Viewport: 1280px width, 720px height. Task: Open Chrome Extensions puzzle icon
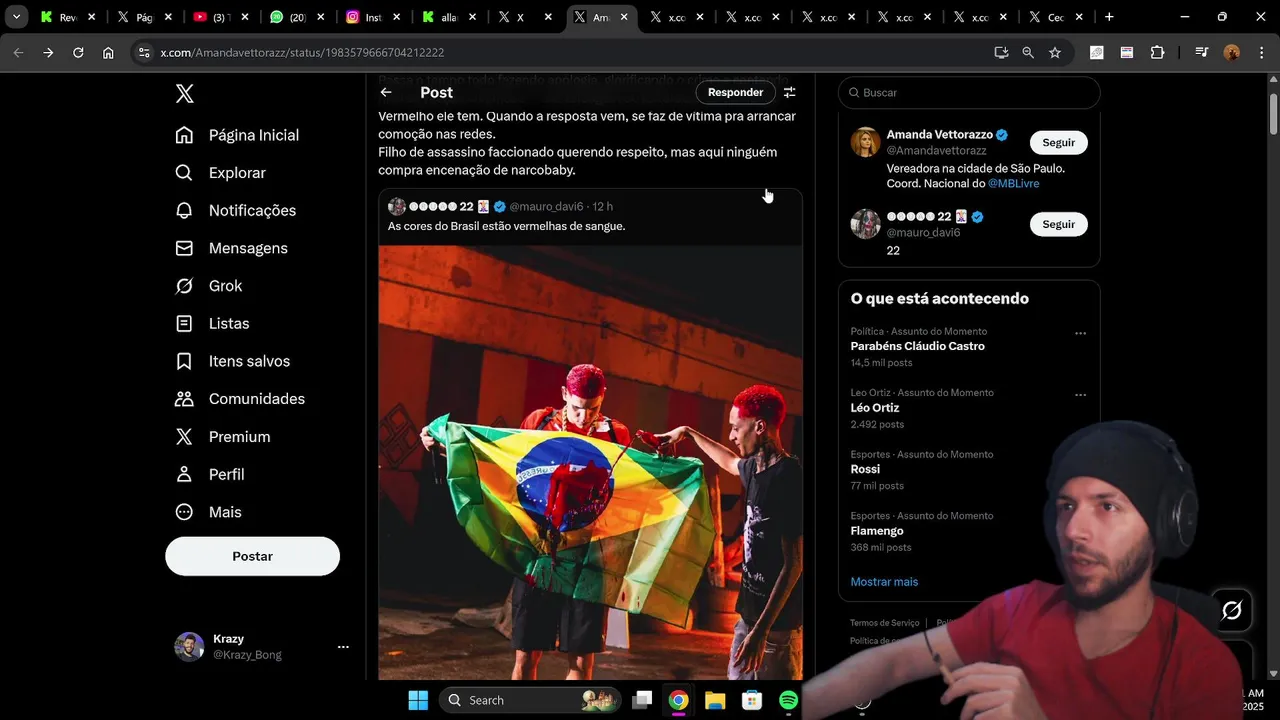(1157, 53)
